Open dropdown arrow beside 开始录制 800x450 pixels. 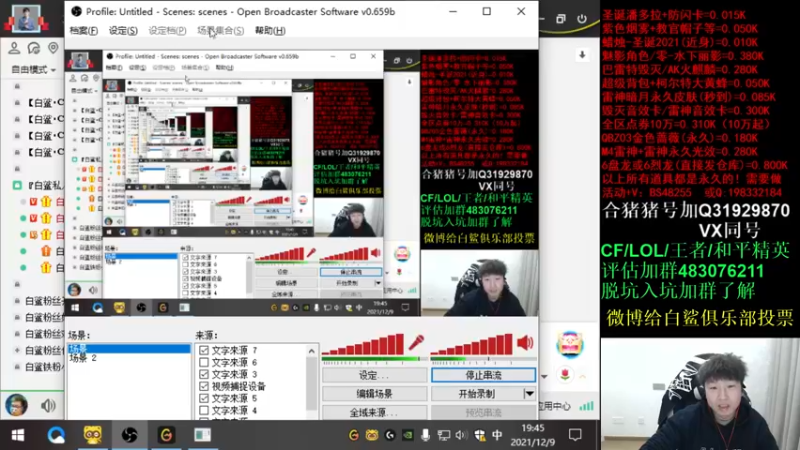point(530,394)
